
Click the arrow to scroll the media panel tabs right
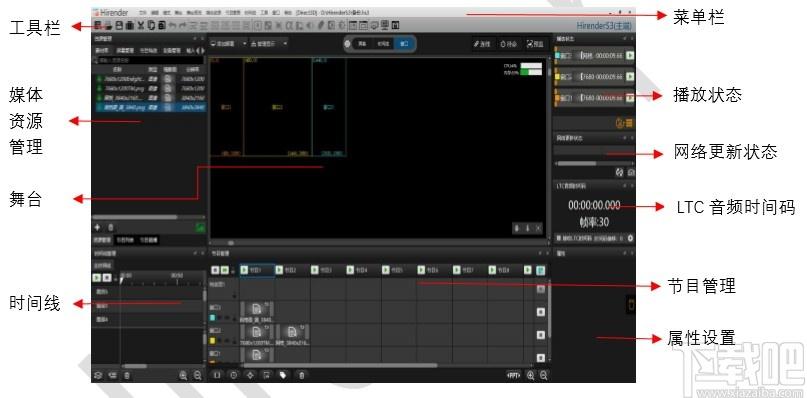pos(203,51)
